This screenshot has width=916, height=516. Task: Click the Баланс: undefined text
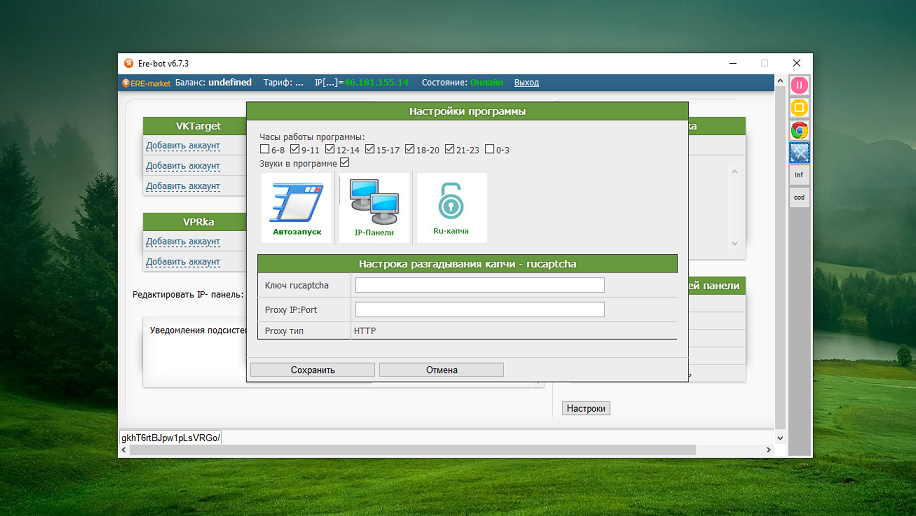[213, 82]
